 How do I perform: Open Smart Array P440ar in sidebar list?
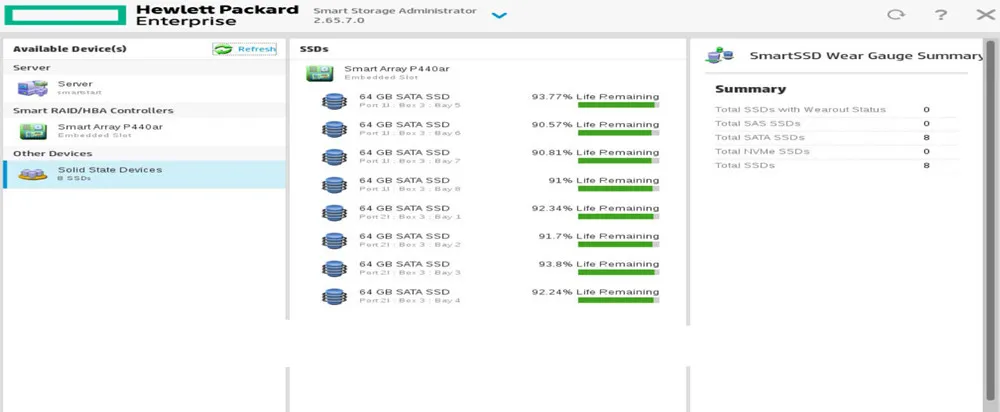144,131
